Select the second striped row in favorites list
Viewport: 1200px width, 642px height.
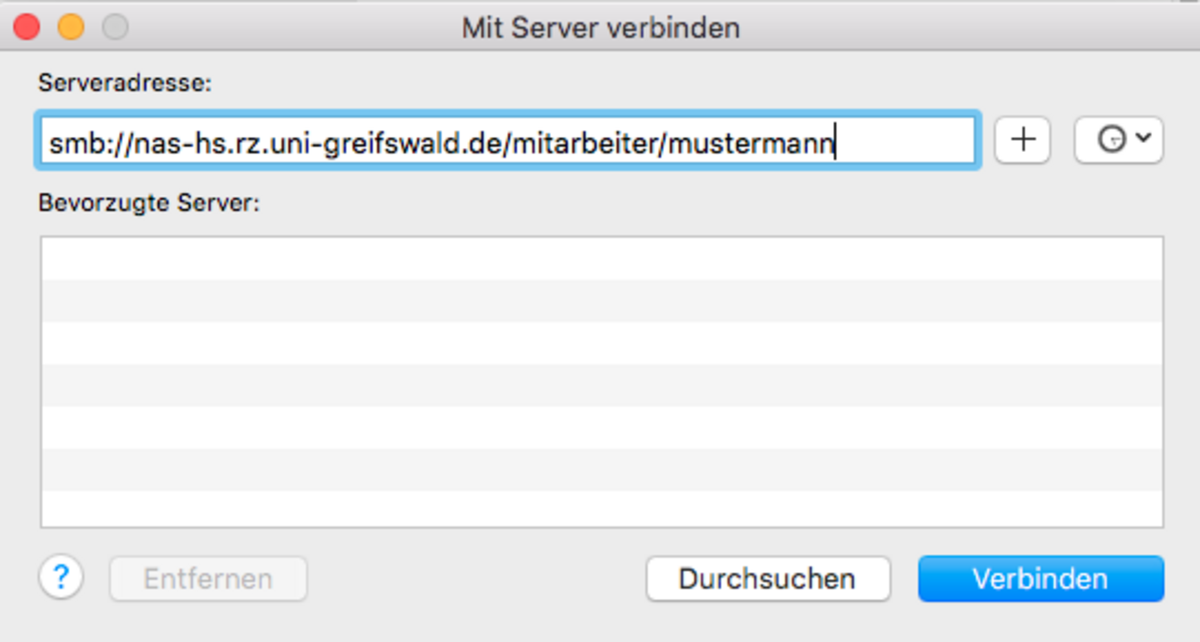[x=601, y=300]
